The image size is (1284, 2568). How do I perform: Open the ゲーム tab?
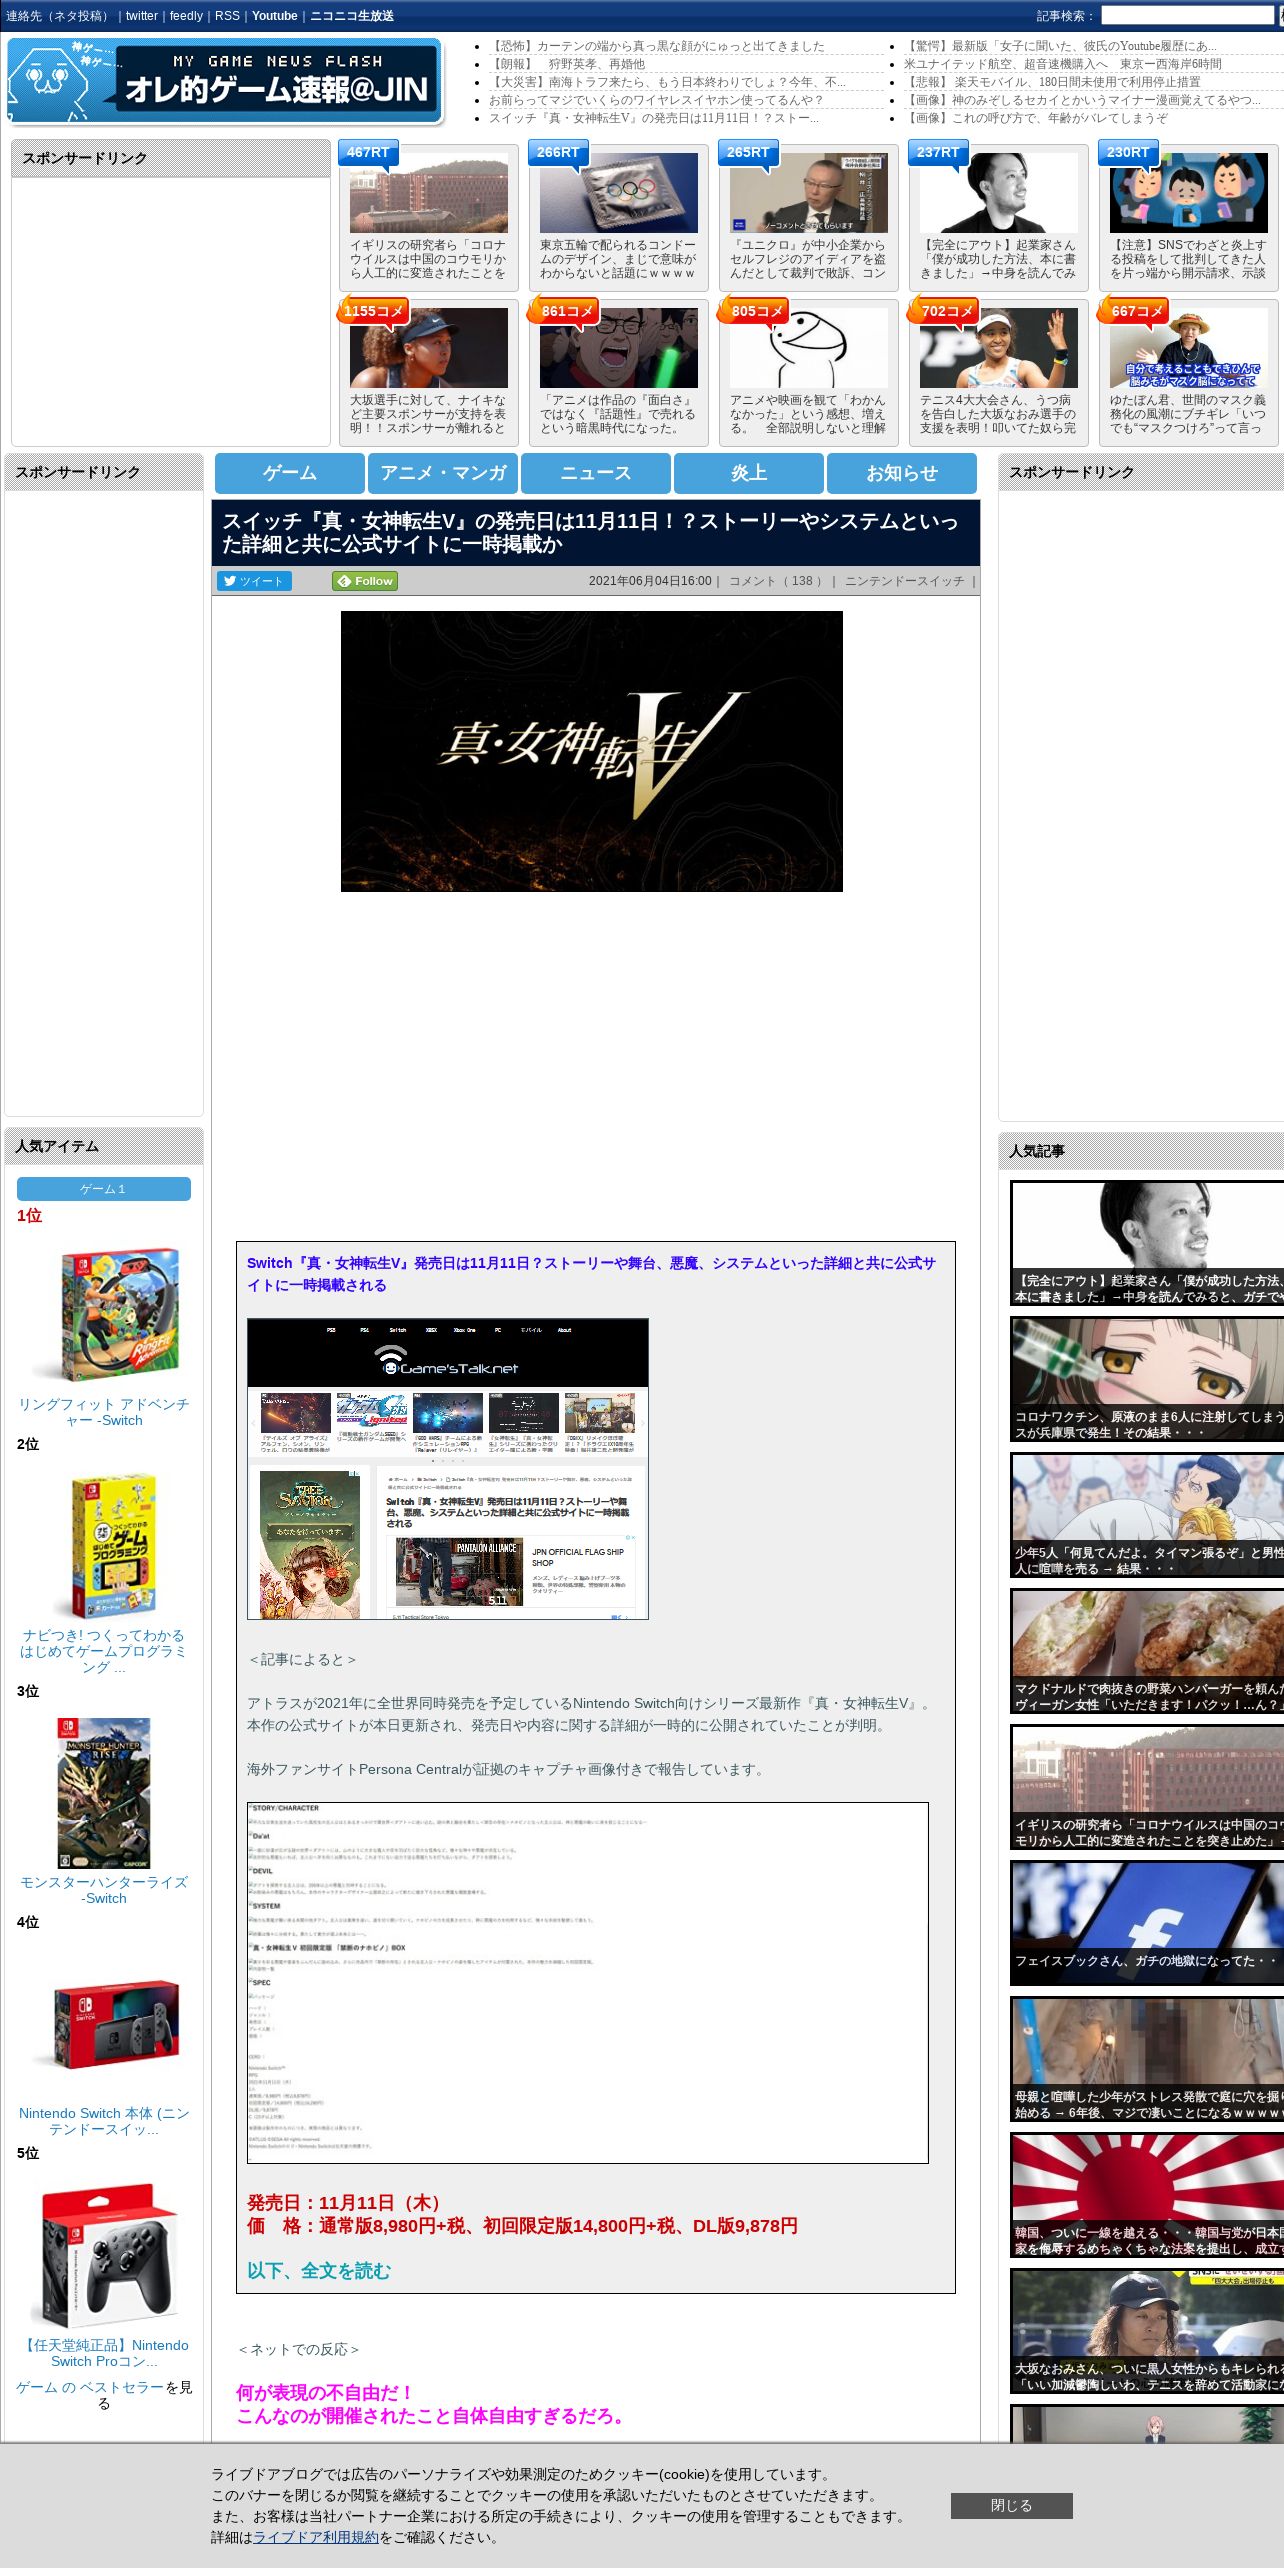point(290,473)
